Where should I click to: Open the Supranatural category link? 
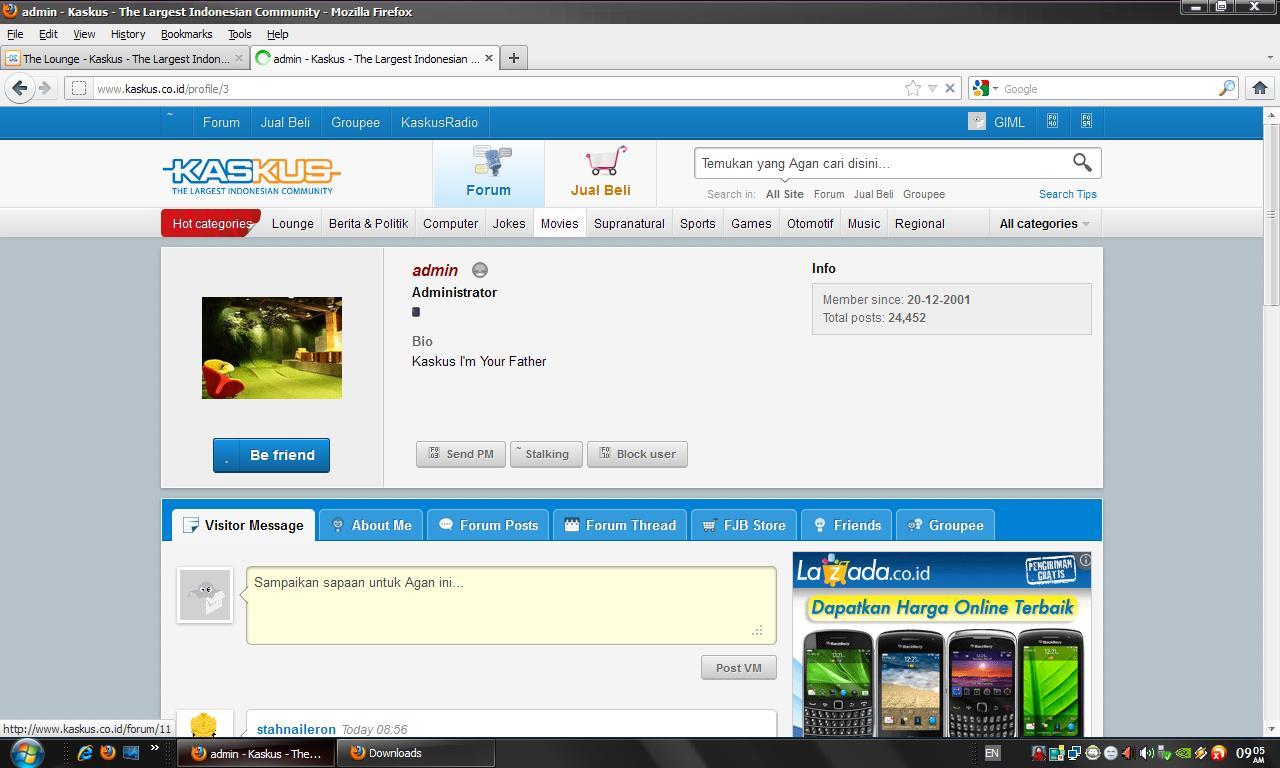coord(629,223)
